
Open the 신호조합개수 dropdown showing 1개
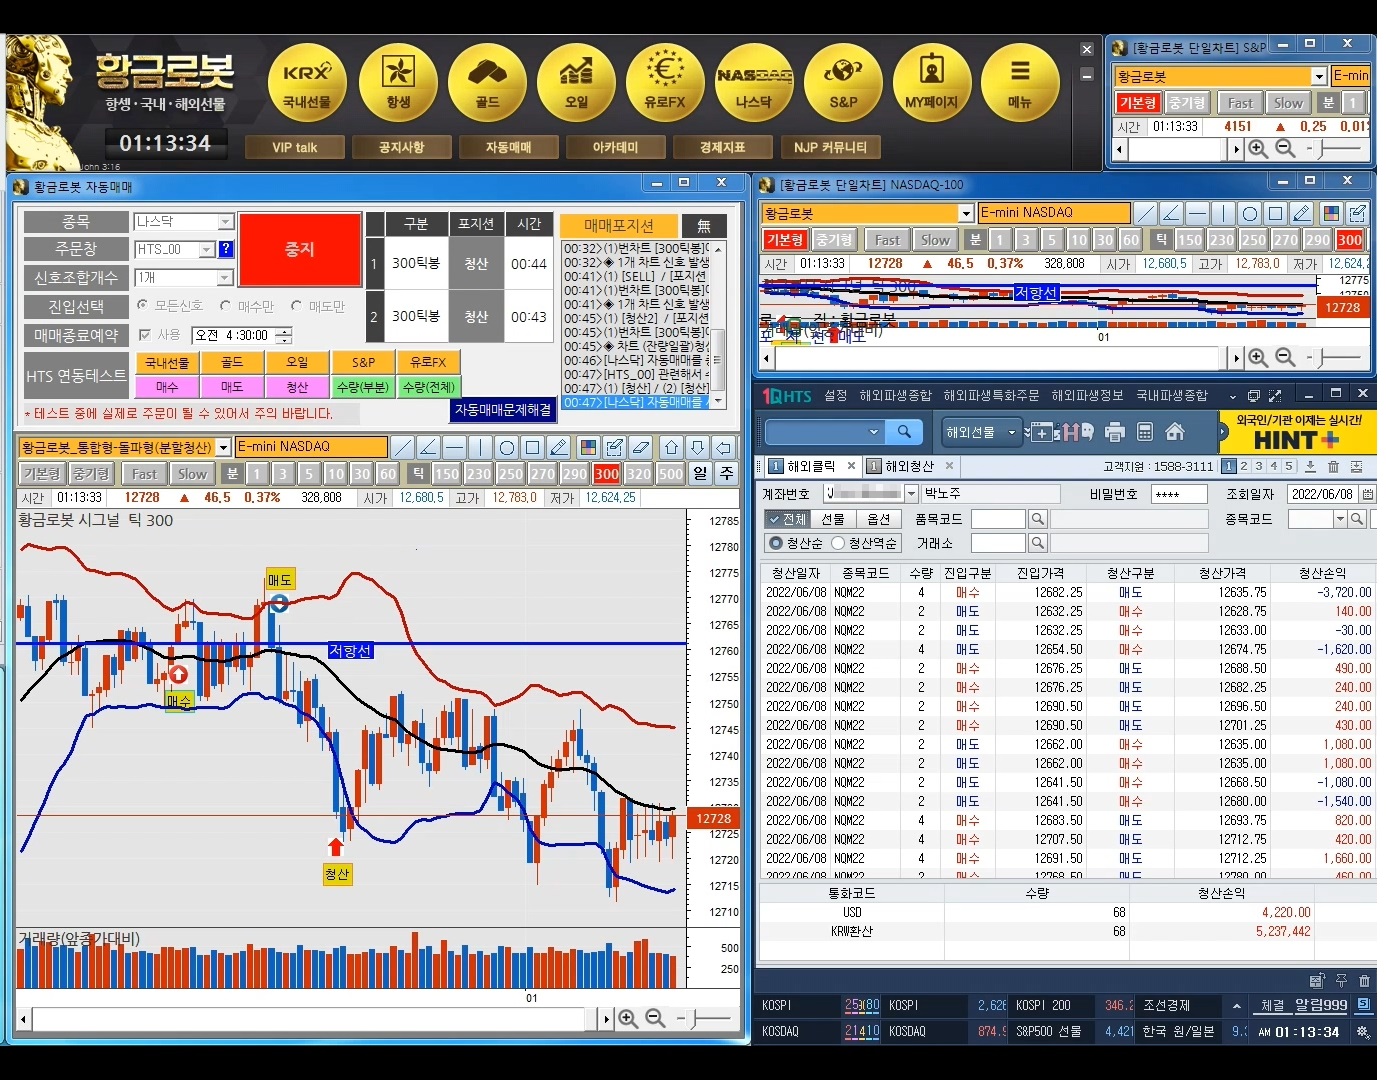point(225,278)
